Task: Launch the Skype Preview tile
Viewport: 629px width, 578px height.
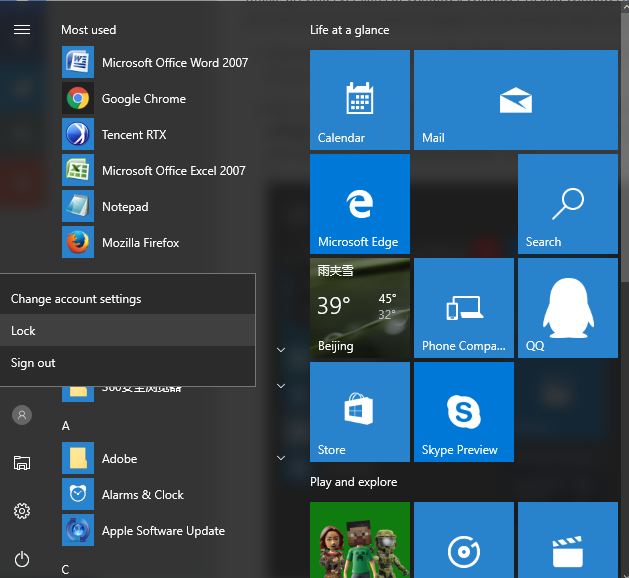Action: tap(464, 412)
